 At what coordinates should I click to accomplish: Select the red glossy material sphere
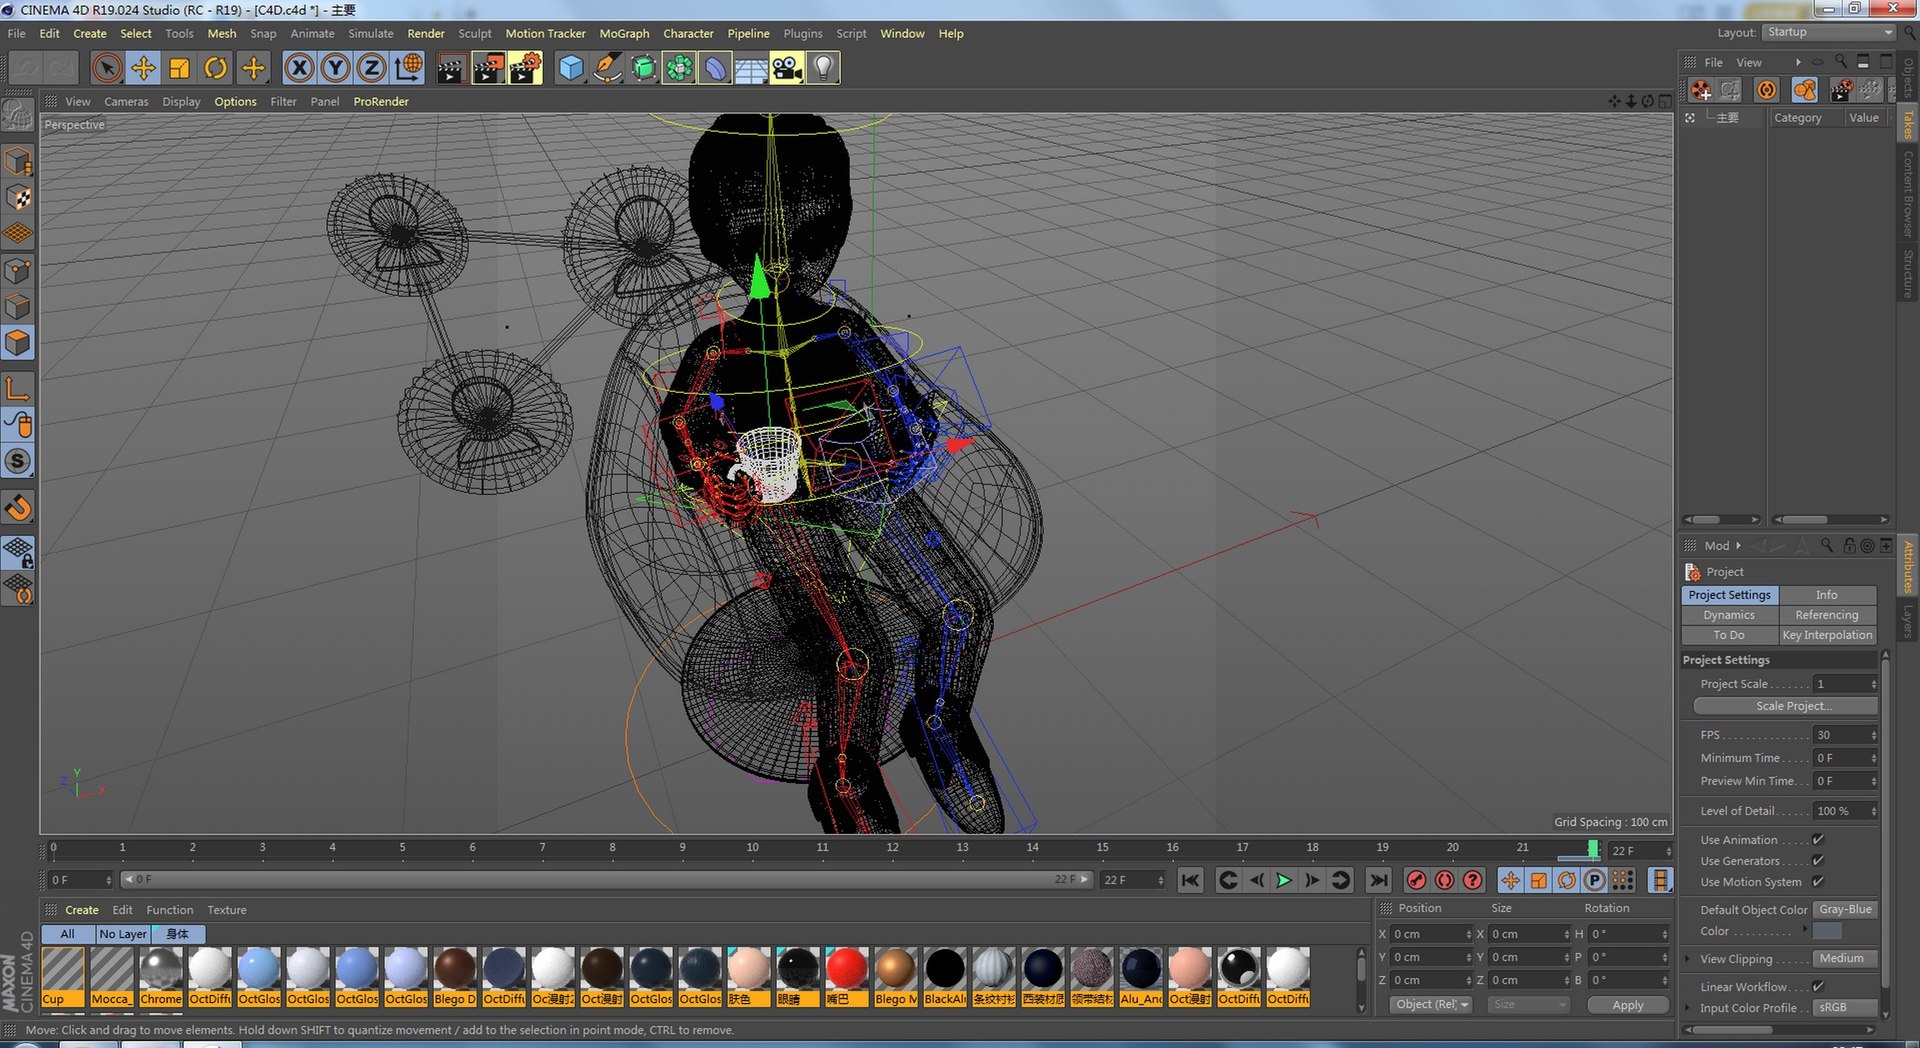(846, 969)
